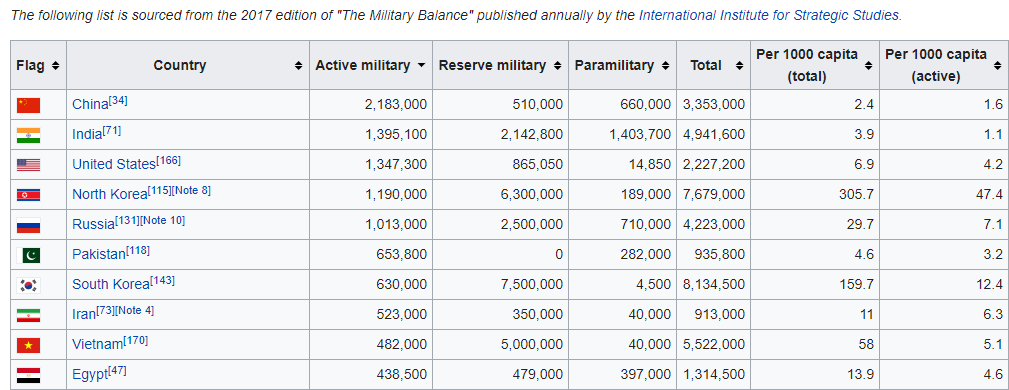Select North Korea's per capita total 305.7

click(x=857, y=195)
